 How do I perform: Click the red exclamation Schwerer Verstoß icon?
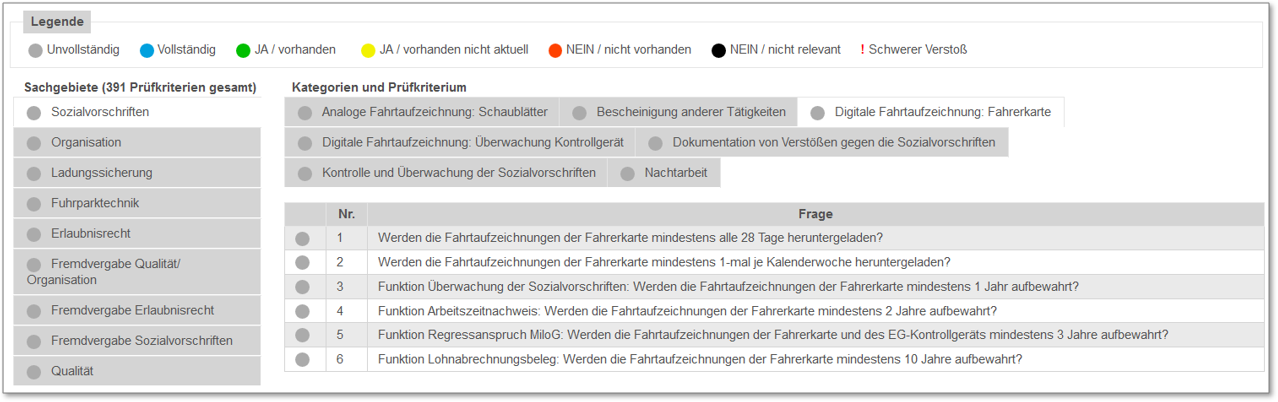(862, 50)
